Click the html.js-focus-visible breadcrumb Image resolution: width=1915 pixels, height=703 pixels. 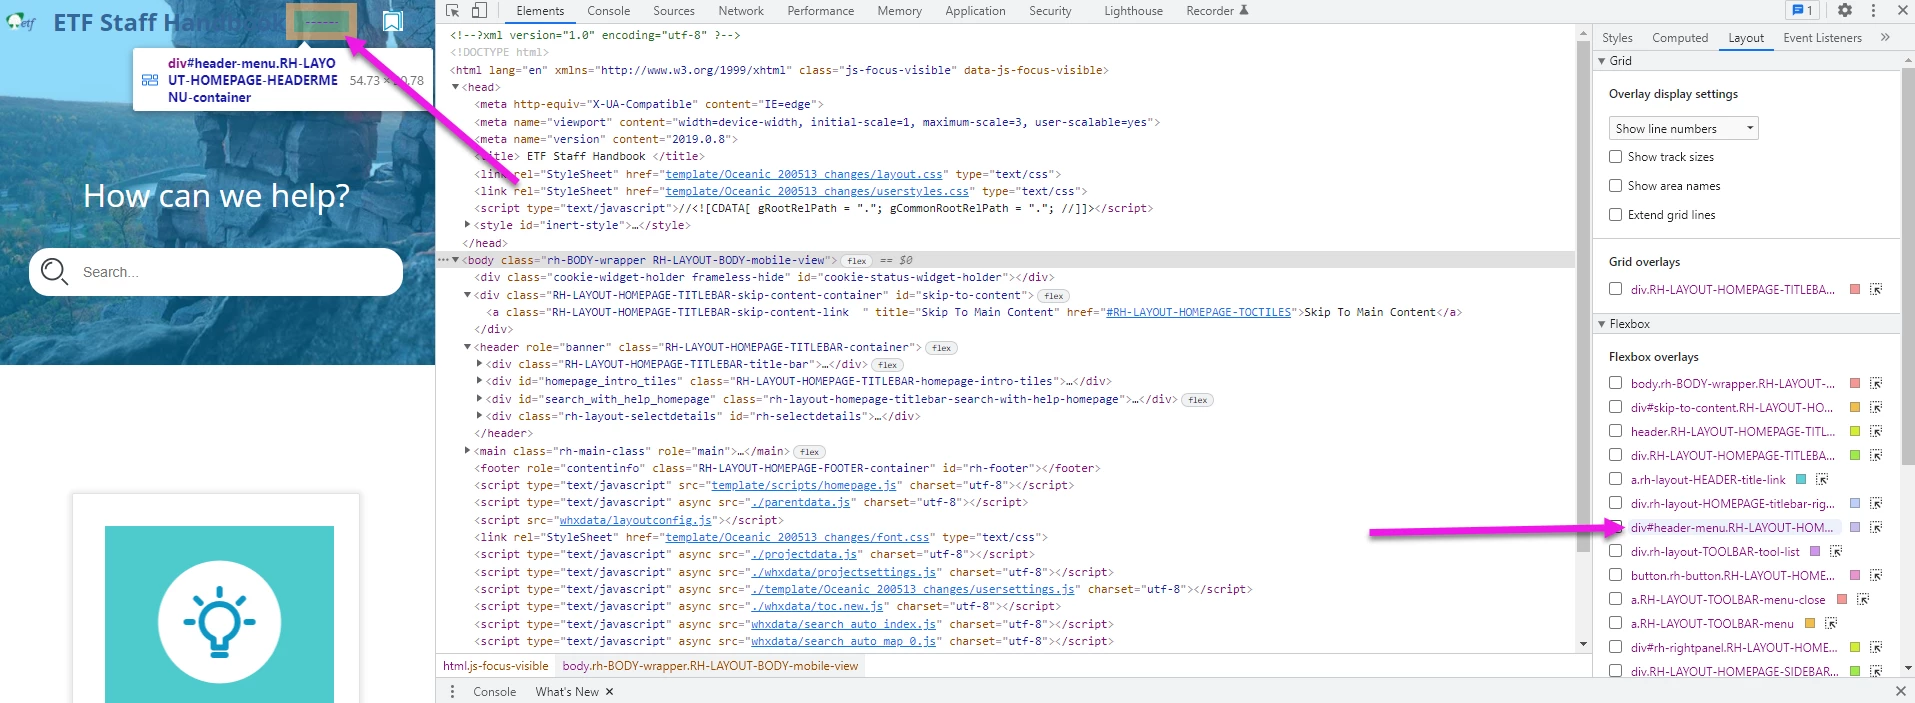click(495, 666)
